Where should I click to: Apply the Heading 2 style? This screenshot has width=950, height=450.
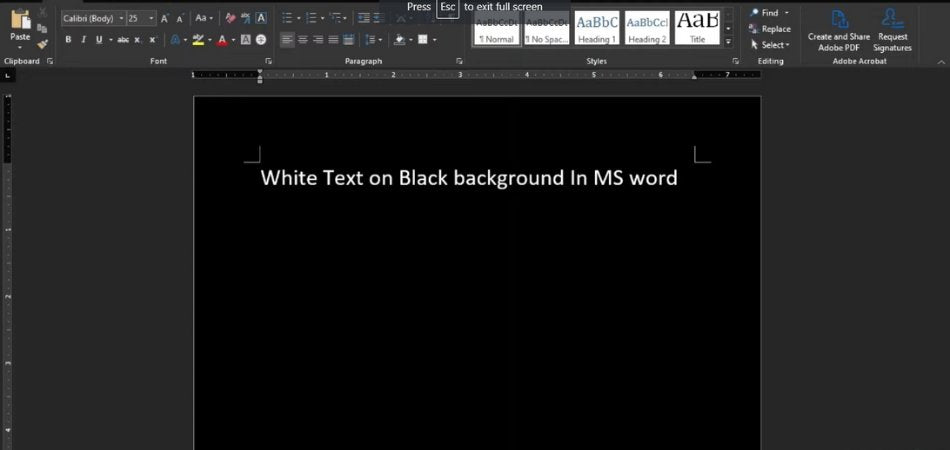[x=648, y=28]
